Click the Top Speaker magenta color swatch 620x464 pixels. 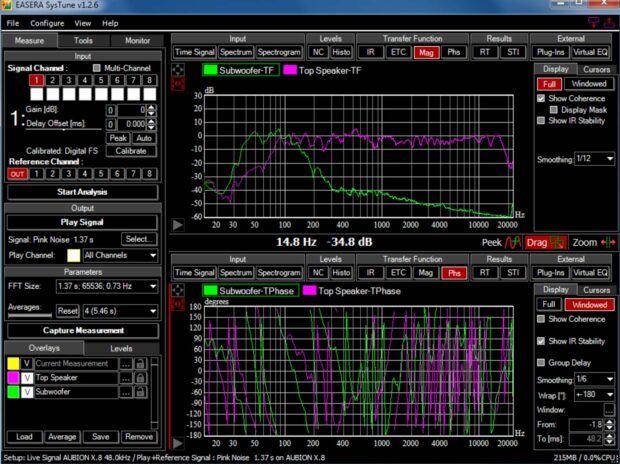[x=13, y=378]
